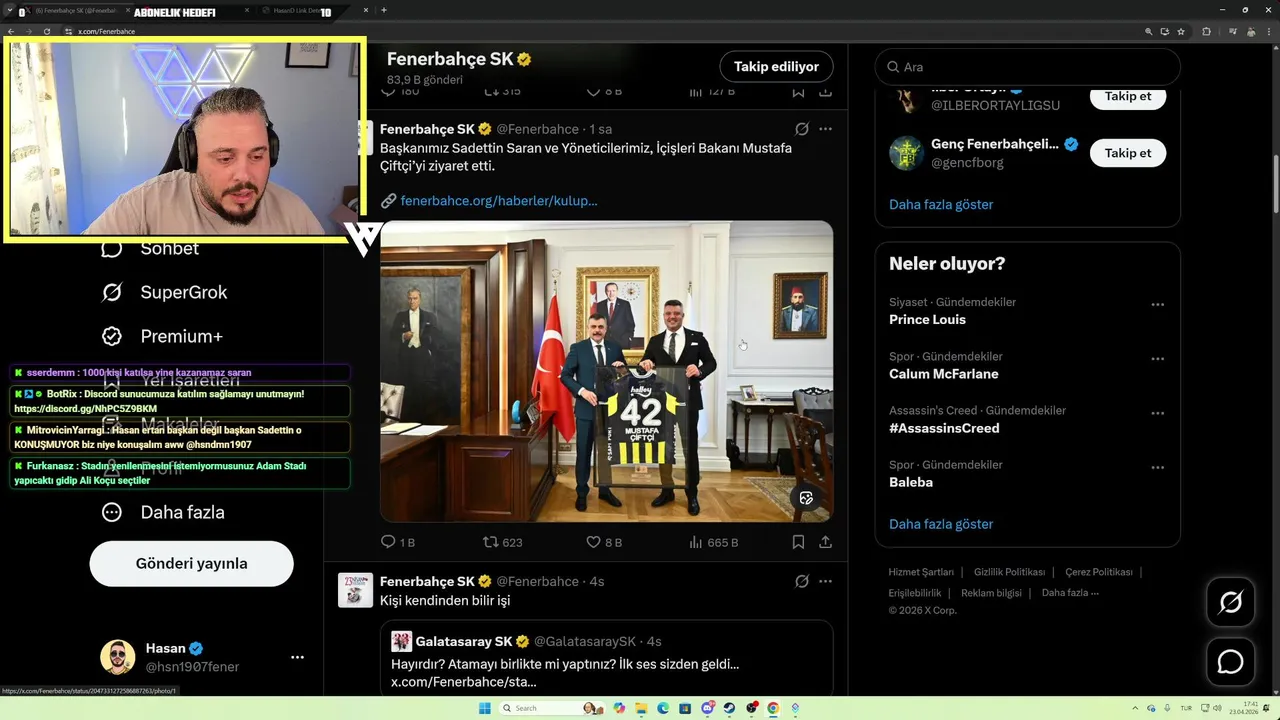
Task: Open quoted Galatasaray SK tweet
Action: pyautogui.click(x=606, y=658)
